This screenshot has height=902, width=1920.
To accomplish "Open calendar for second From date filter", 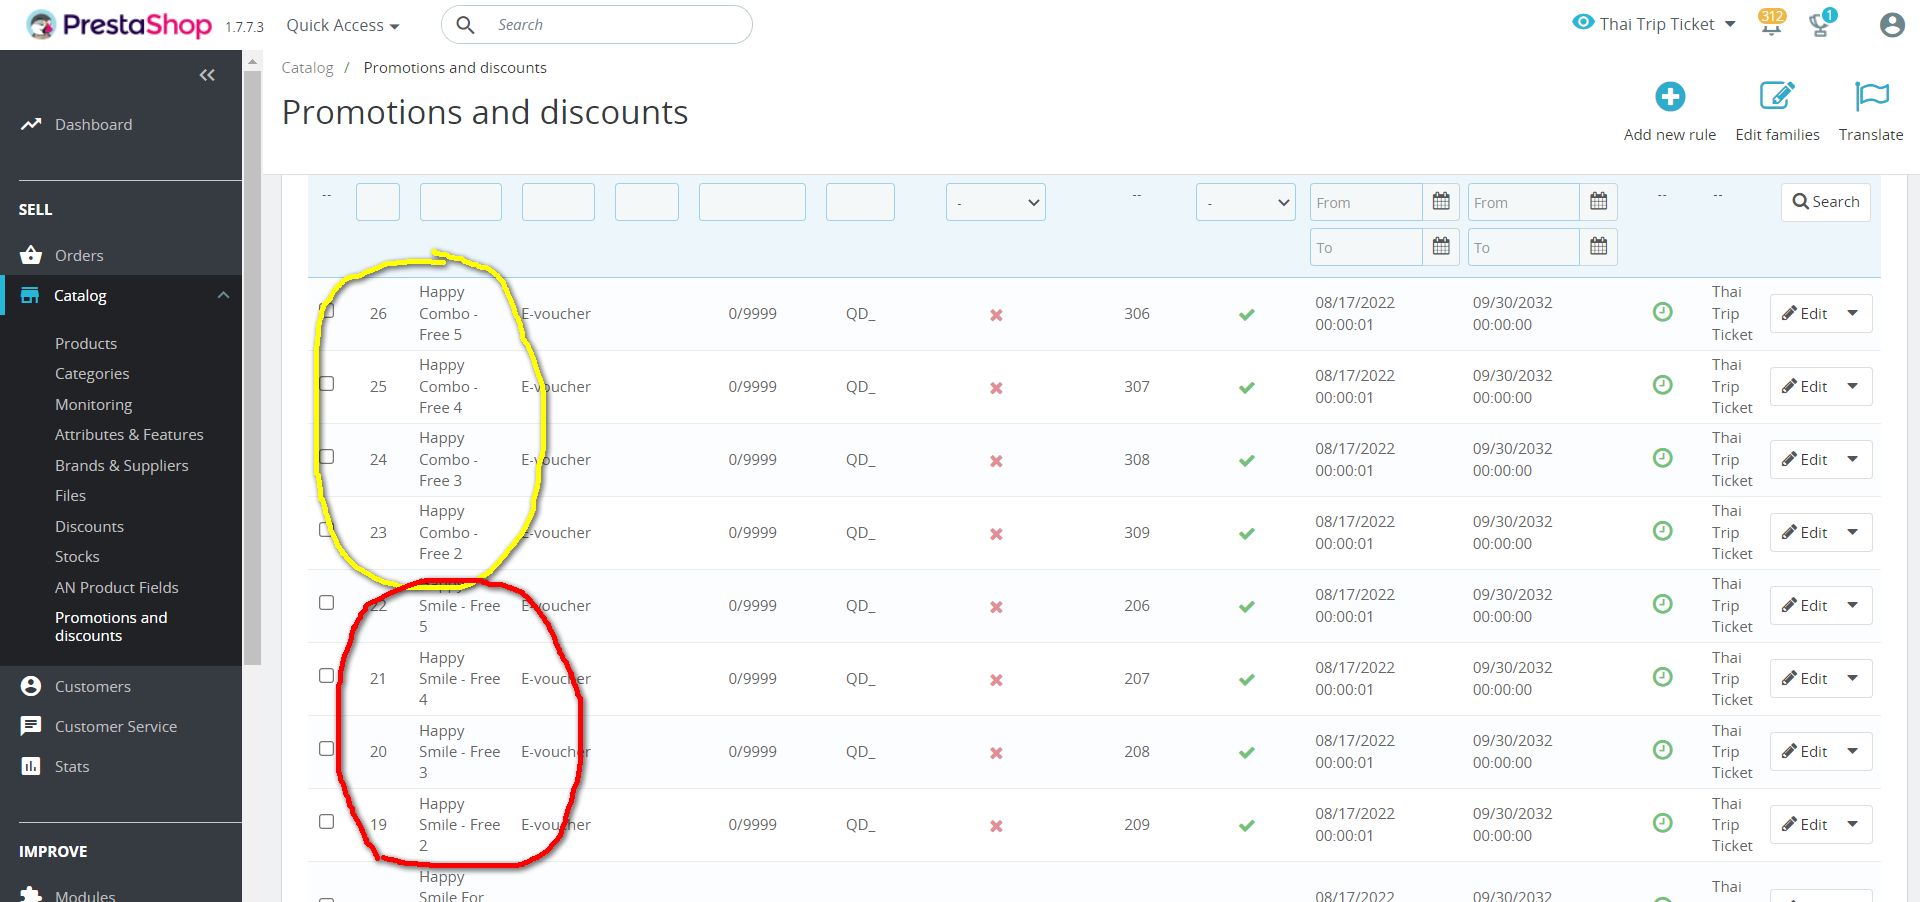I will click(1599, 202).
